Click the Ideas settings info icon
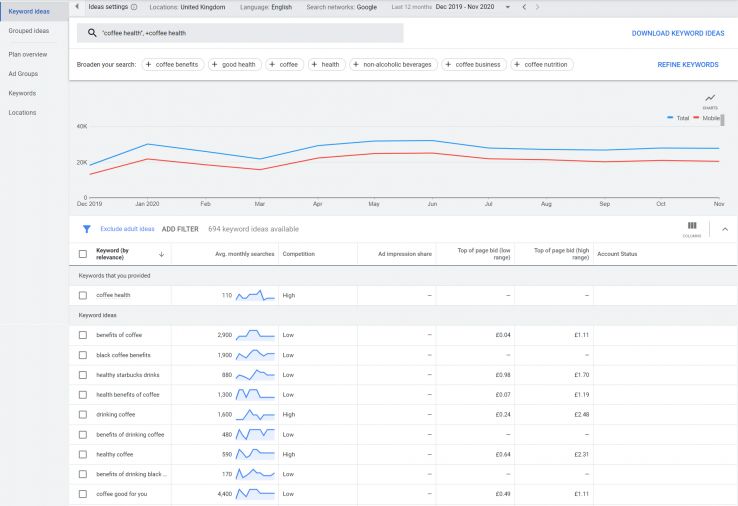The image size is (738, 506). coord(134,7)
